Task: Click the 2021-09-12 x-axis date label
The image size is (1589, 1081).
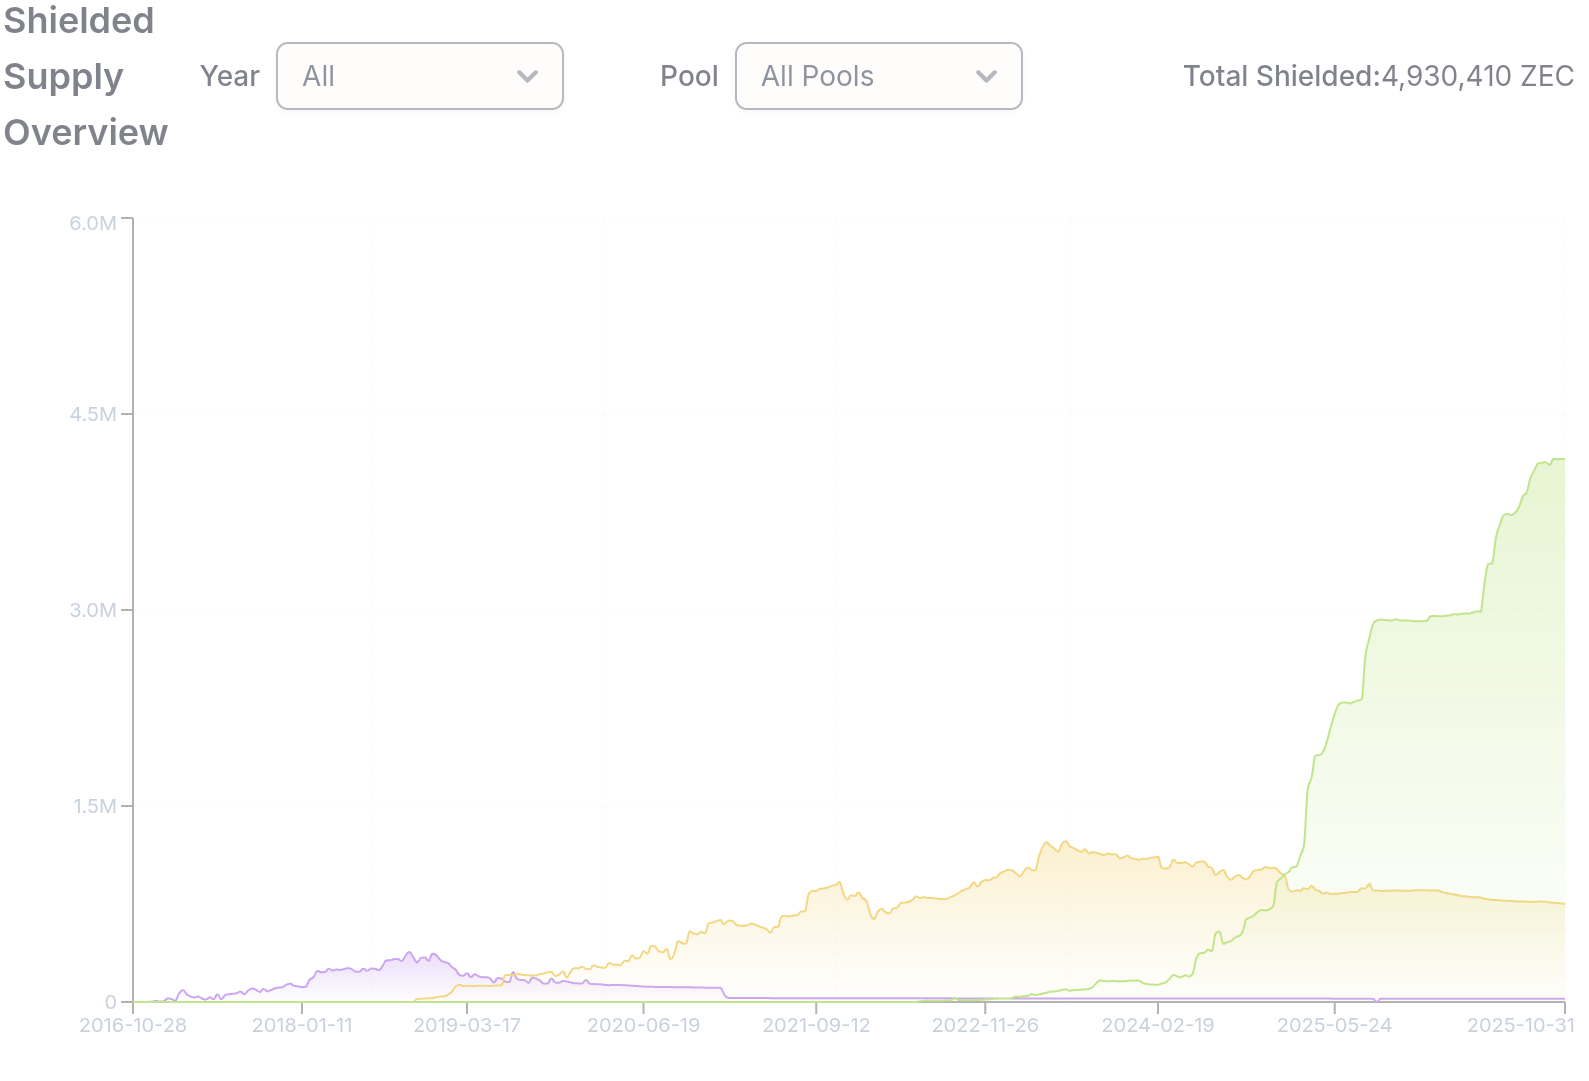Action: coord(816,1025)
